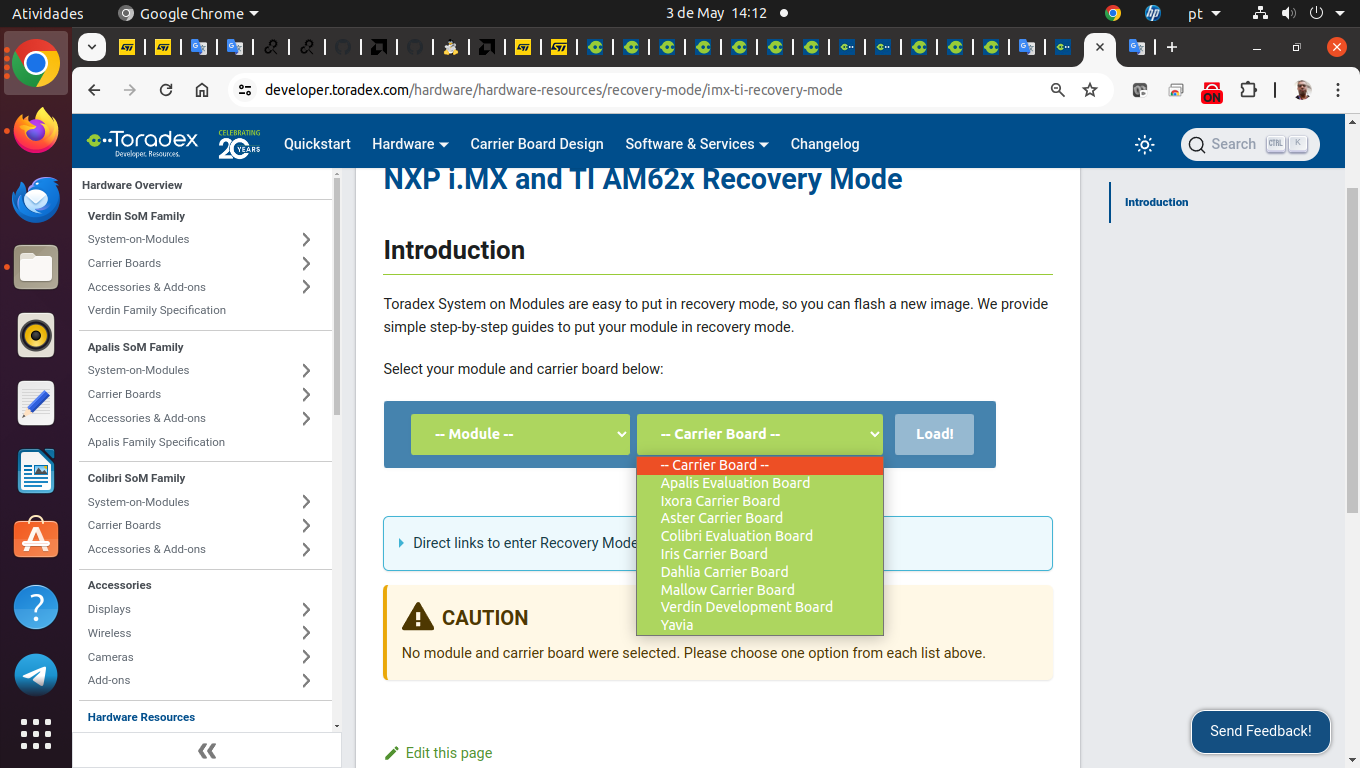Viewport: 1360px width, 768px height.
Task: Bookmark this page with the star icon
Action: pos(1090,90)
